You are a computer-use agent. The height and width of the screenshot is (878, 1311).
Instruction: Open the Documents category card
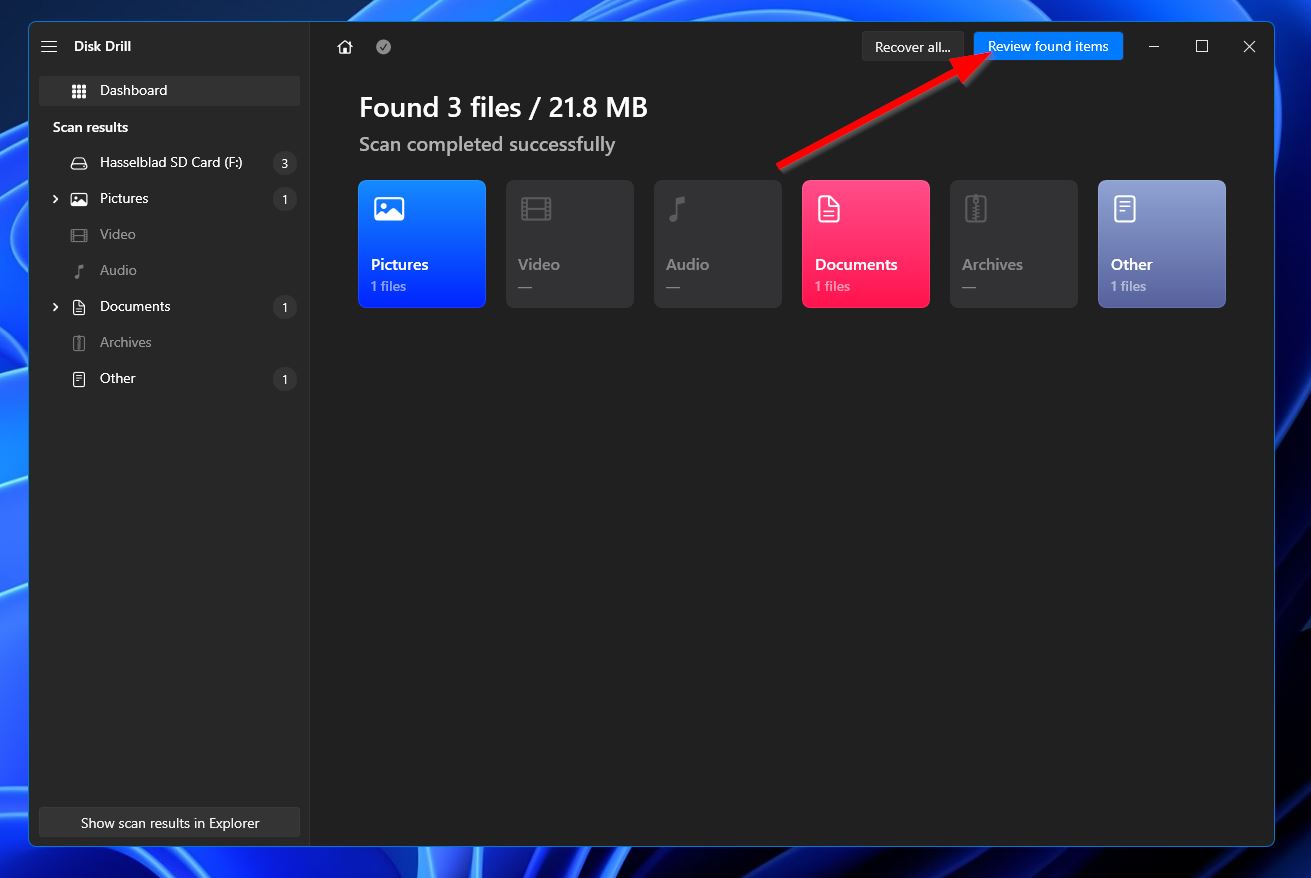[866, 244]
